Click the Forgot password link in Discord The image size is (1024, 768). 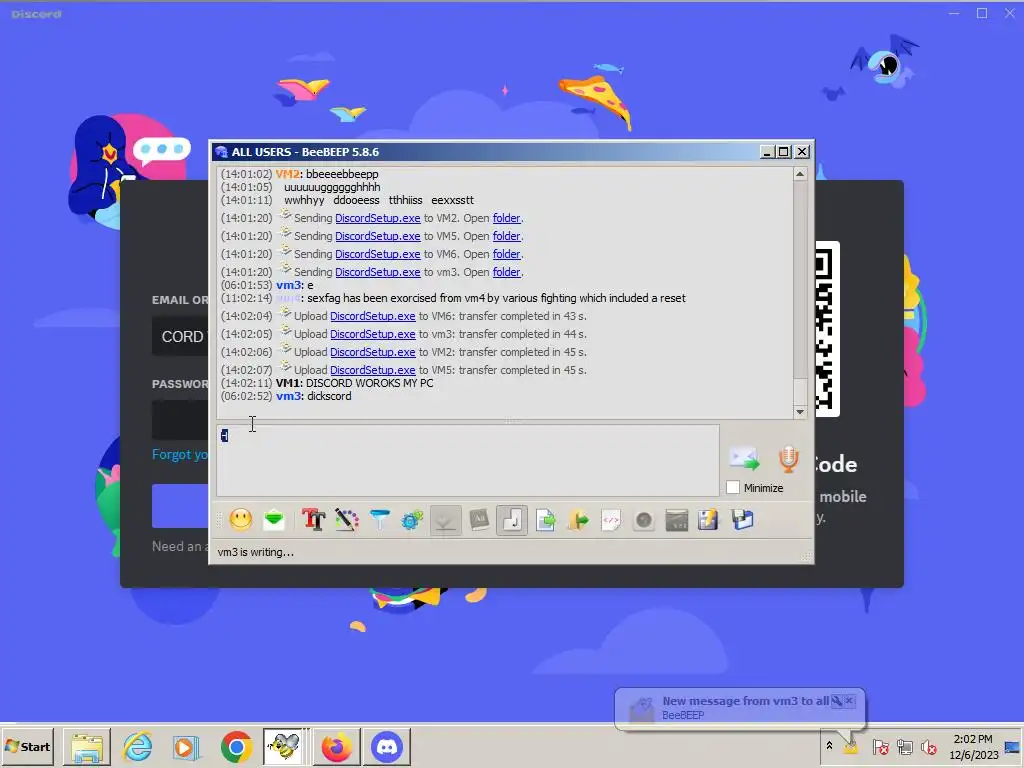click(x=180, y=455)
